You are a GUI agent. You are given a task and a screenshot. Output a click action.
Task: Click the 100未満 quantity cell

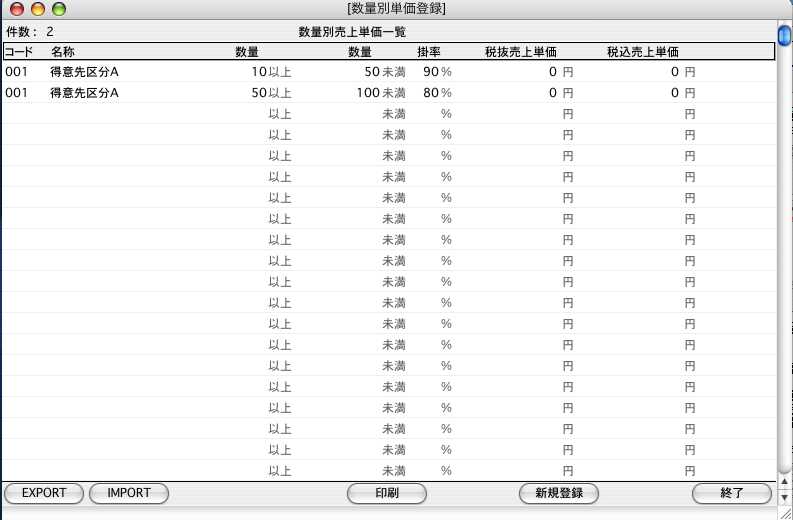coord(381,93)
